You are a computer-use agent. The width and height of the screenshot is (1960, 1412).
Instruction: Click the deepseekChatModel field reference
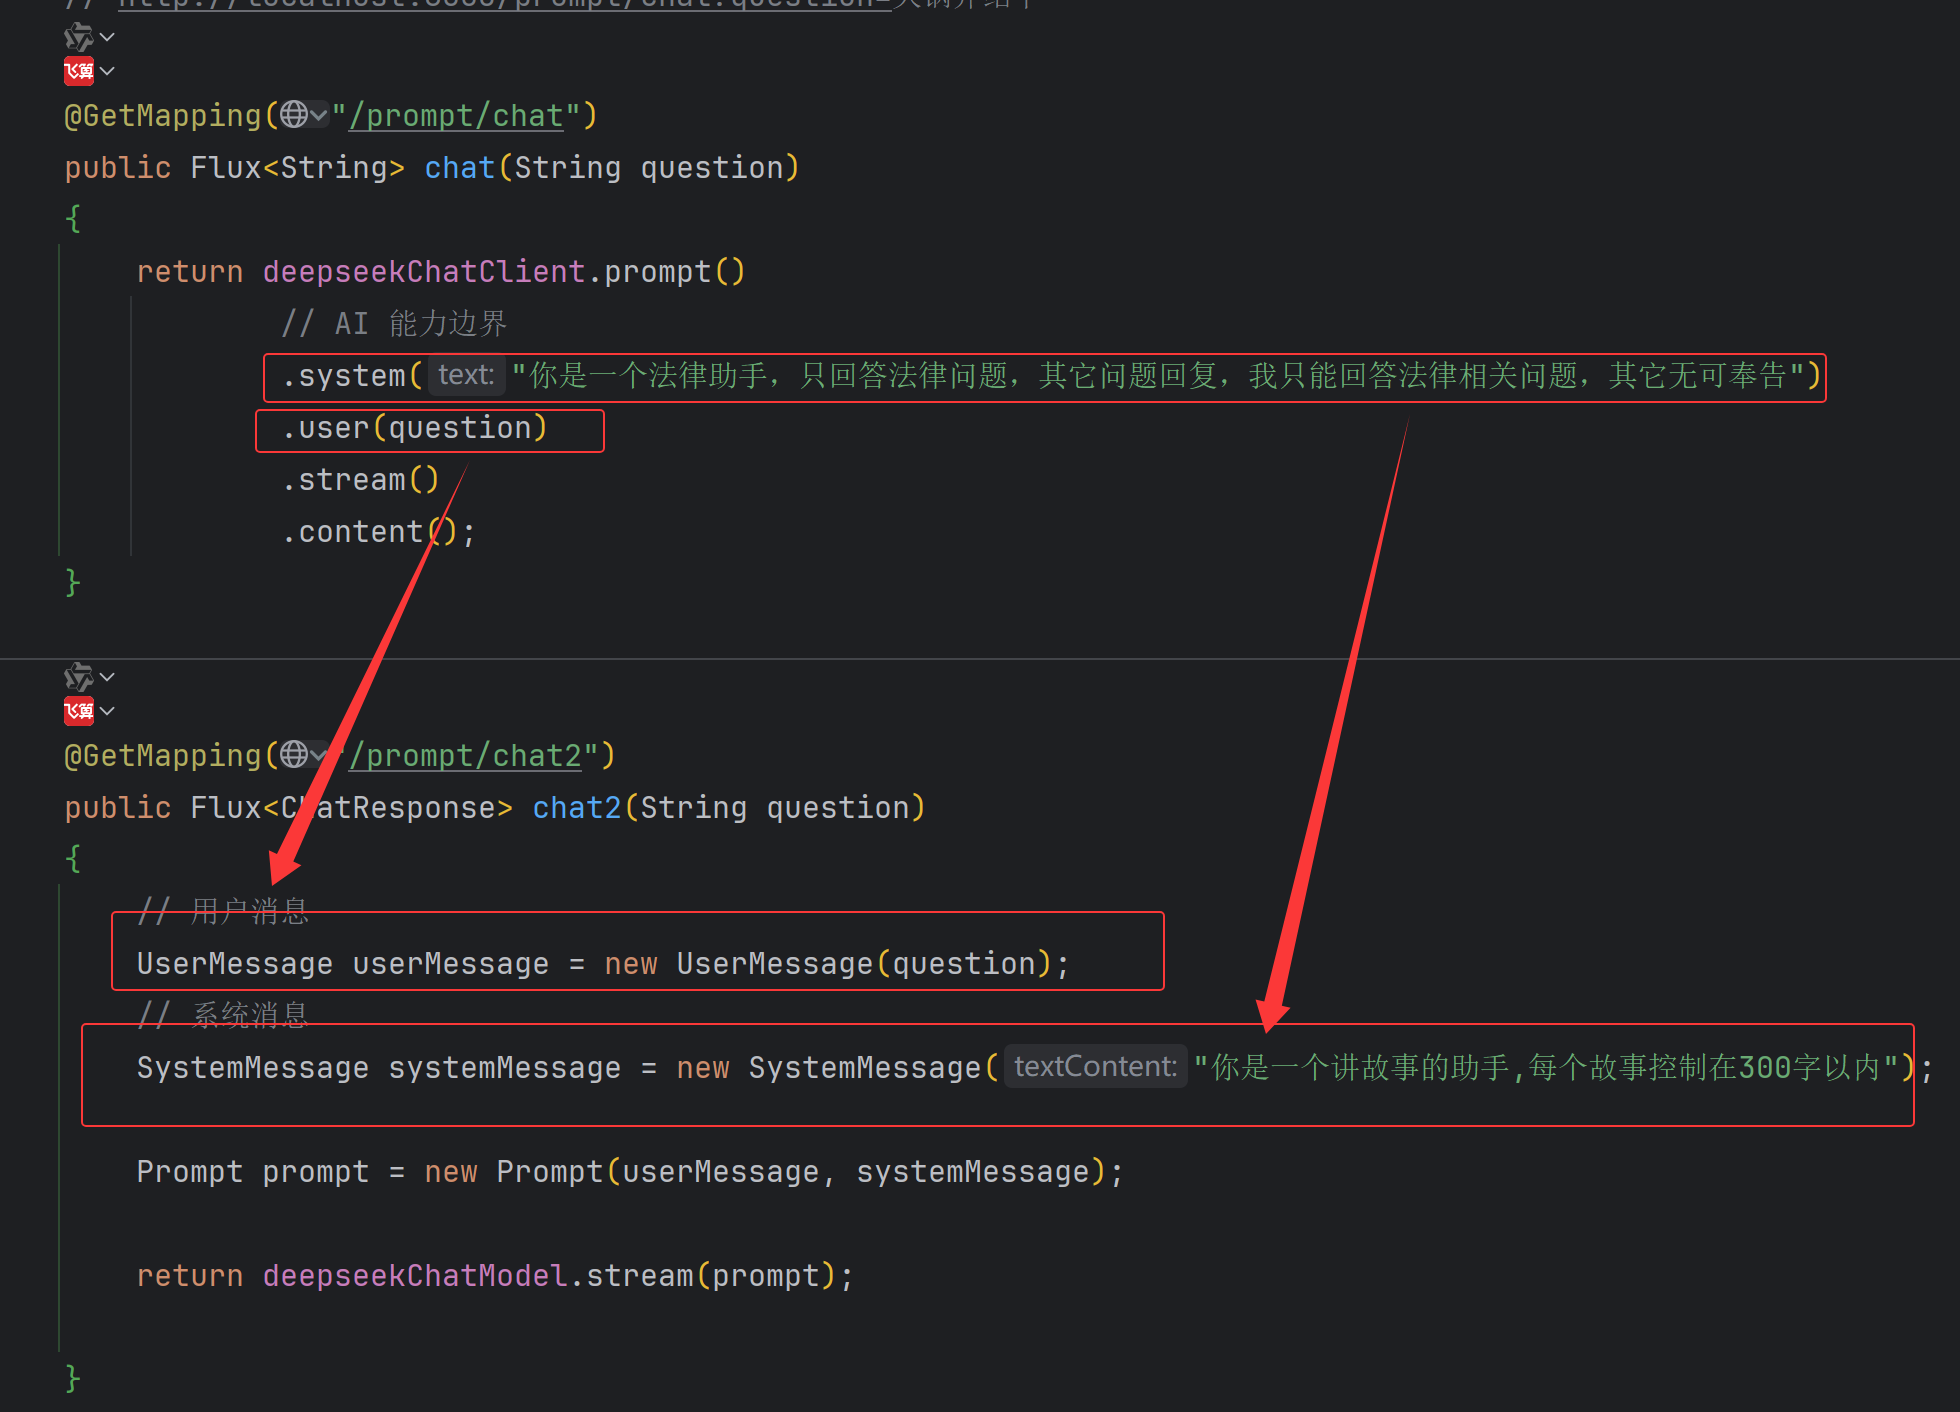click(x=414, y=1276)
